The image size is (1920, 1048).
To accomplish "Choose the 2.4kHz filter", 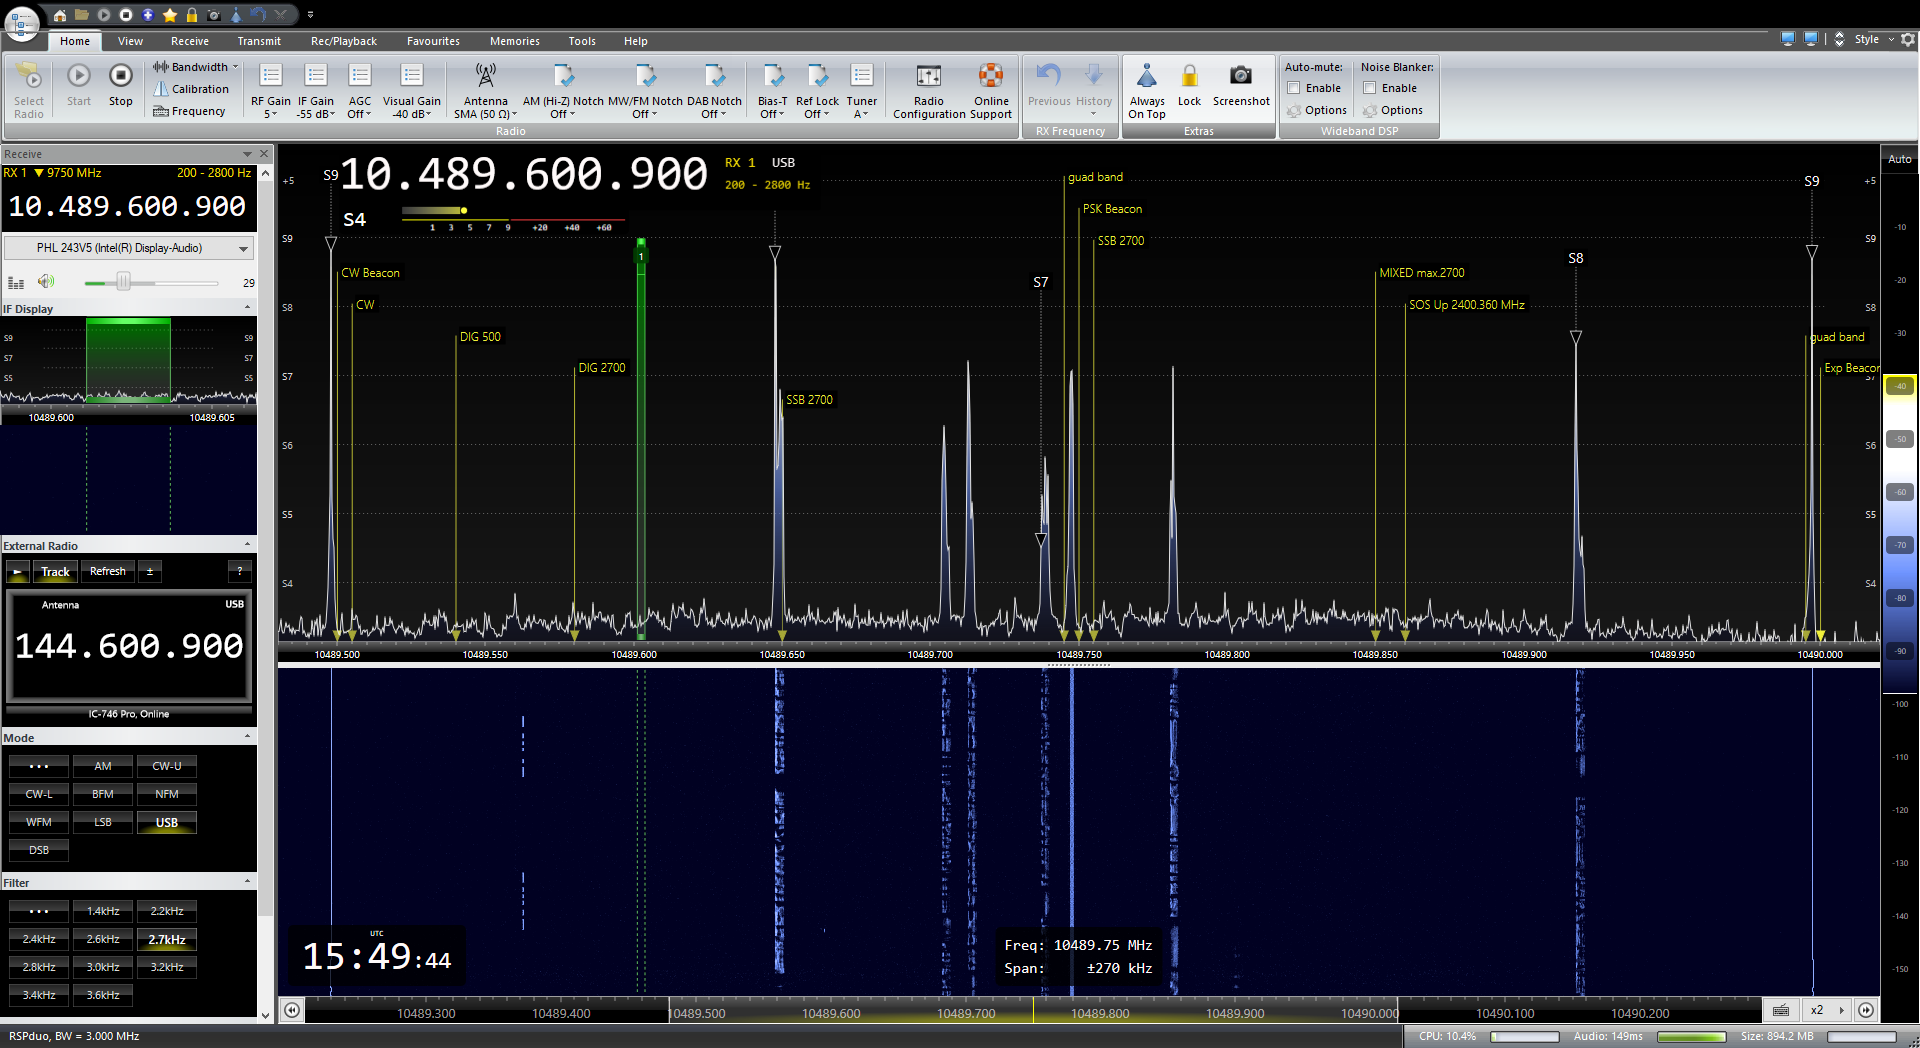I will (x=39, y=939).
